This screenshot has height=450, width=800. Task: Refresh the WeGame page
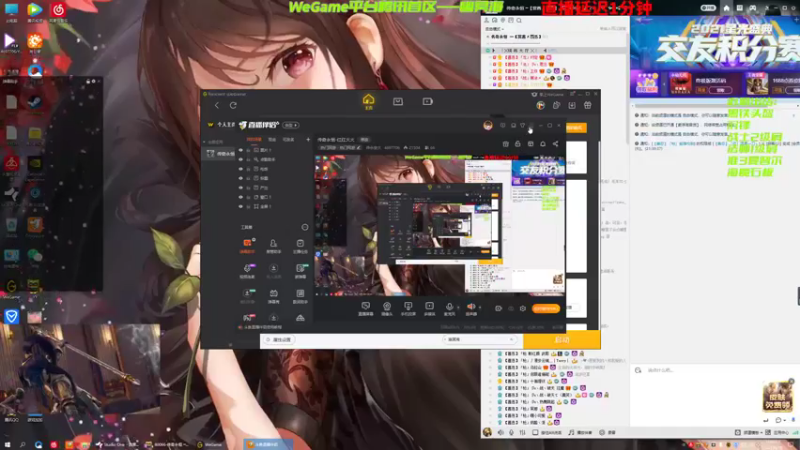click(233, 105)
